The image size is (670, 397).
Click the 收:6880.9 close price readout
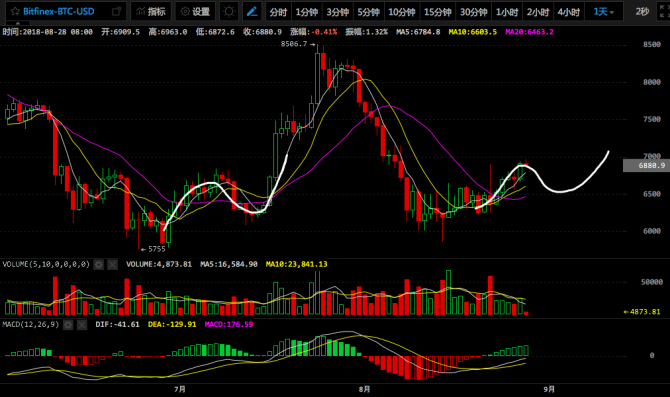tap(262, 32)
